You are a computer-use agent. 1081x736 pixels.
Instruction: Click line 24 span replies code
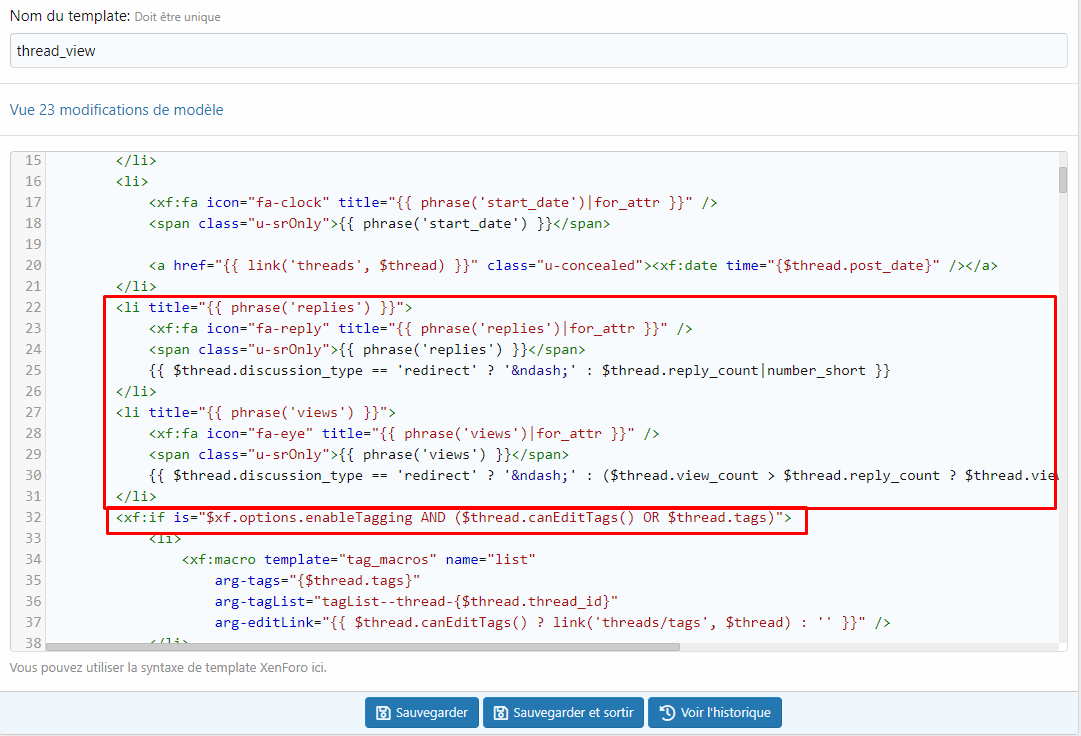pyautogui.click(x=367, y=349)
